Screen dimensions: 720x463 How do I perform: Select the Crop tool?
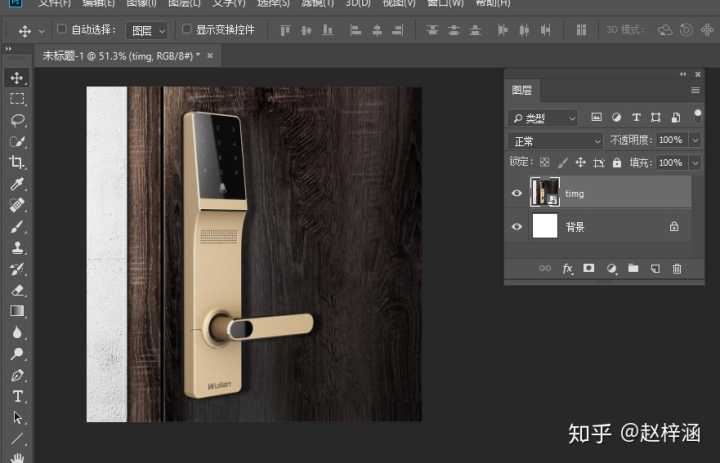coord(17,163)
